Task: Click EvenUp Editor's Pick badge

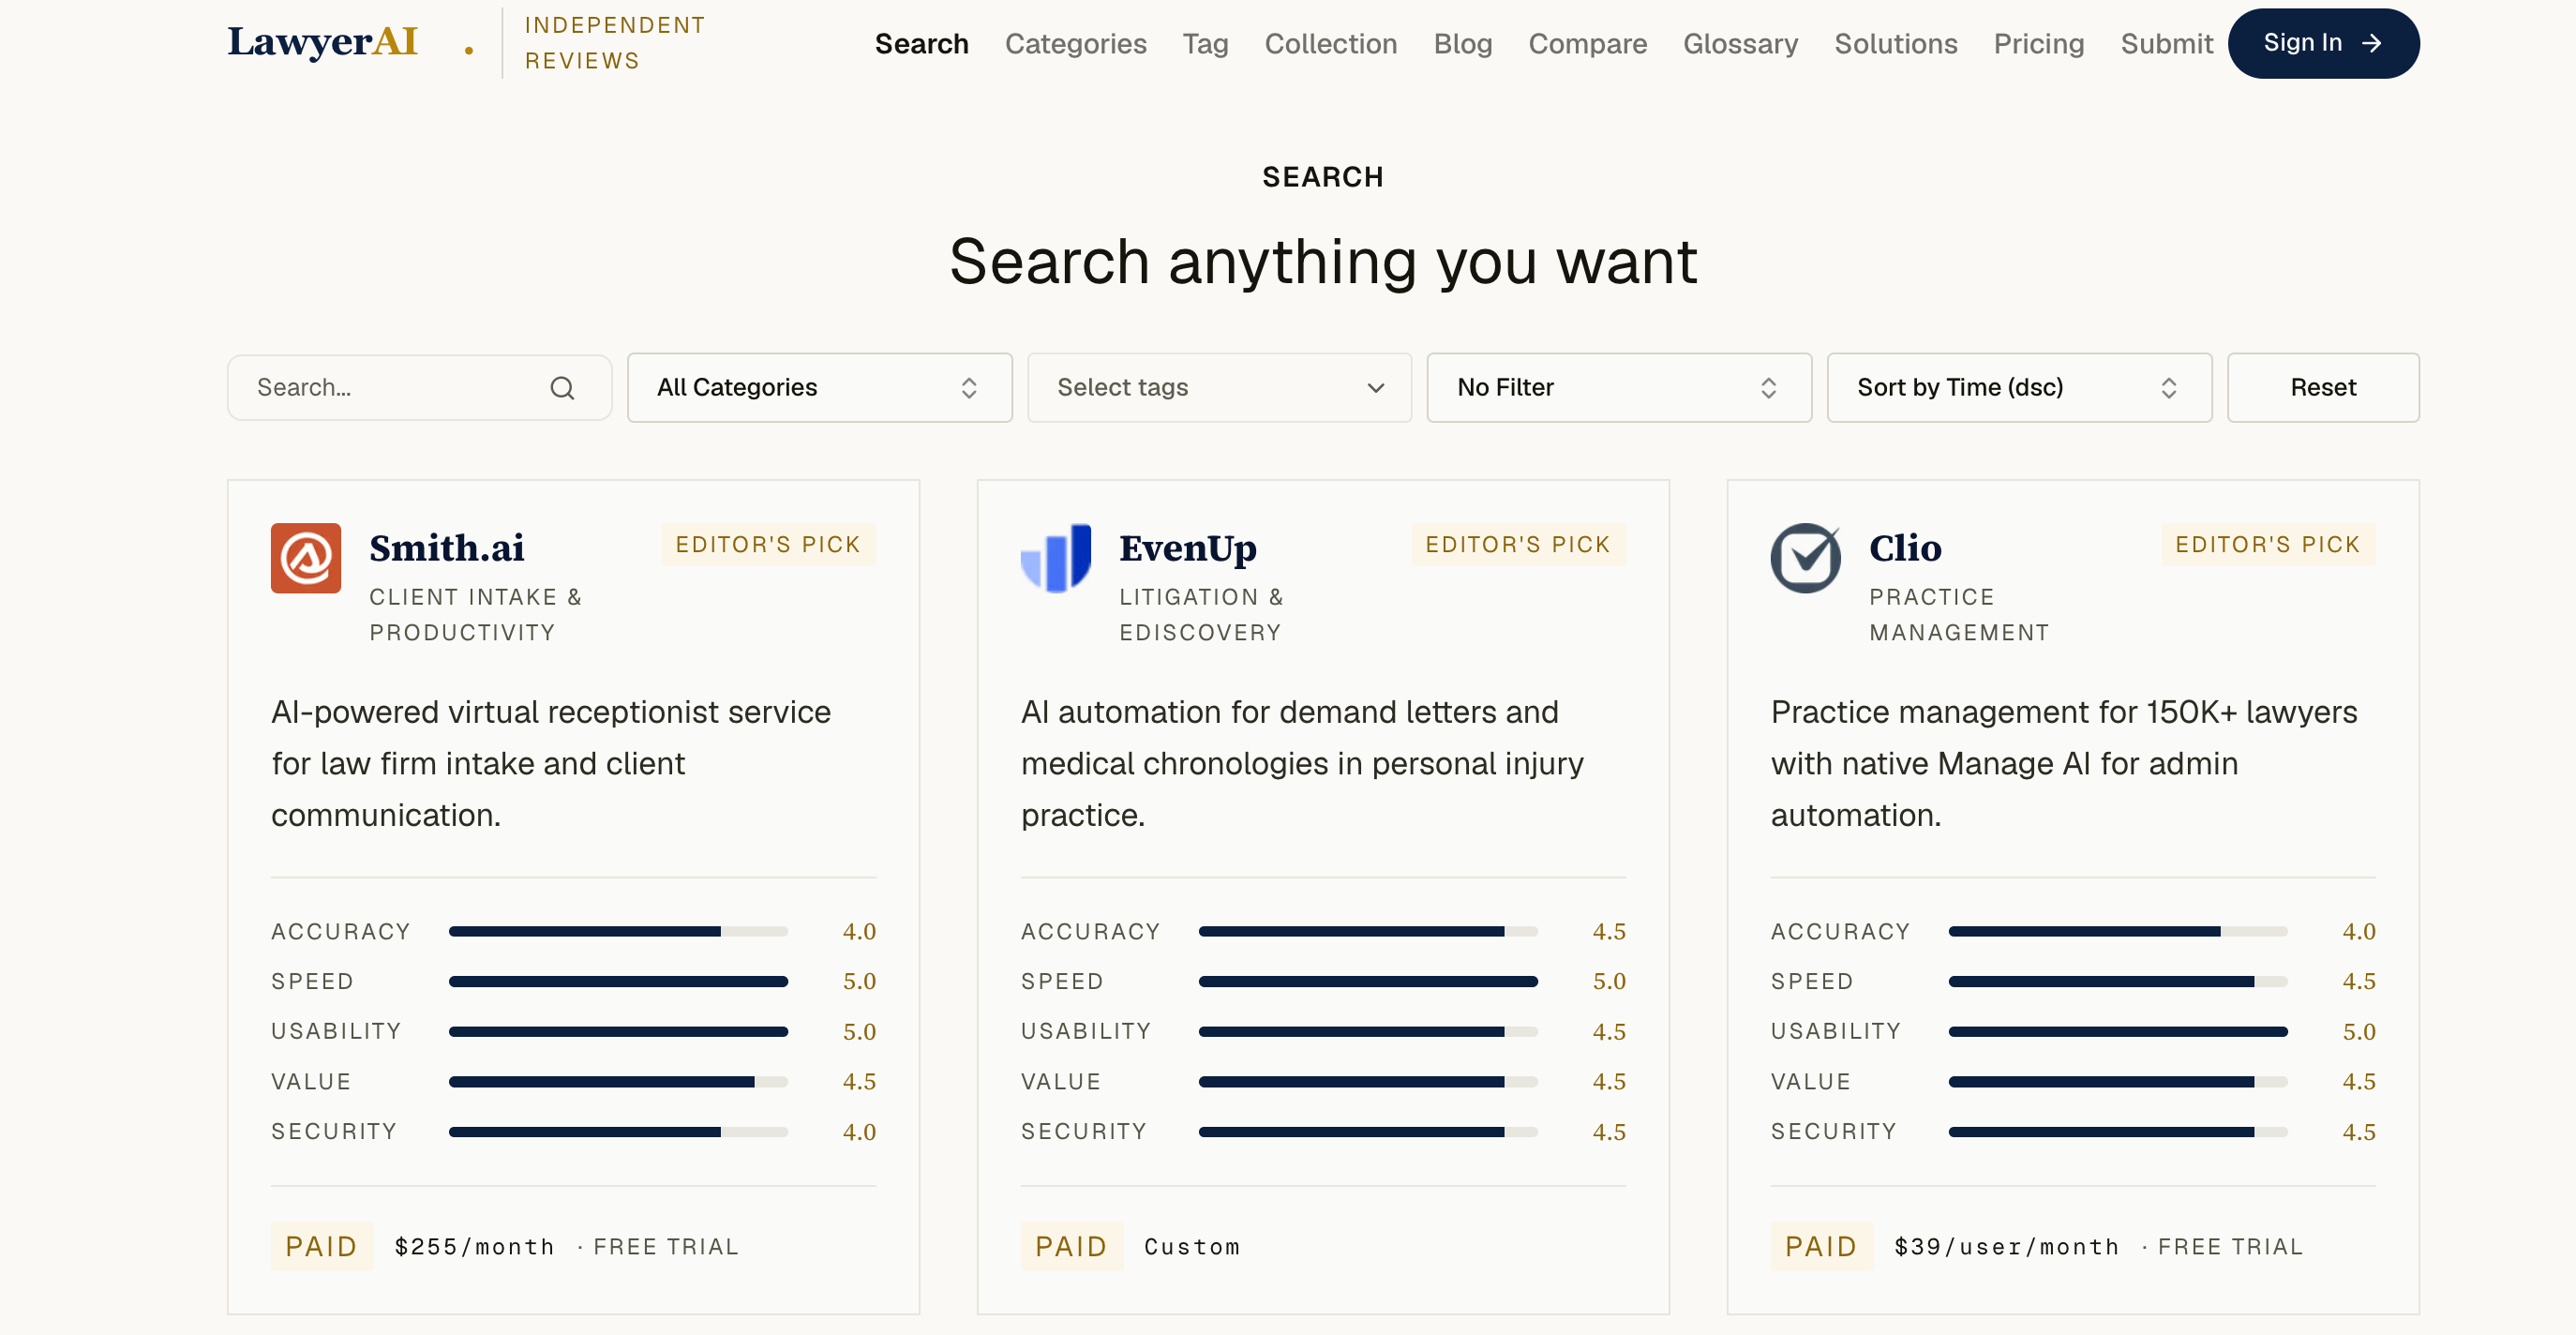Action: tap(1518, 544)
